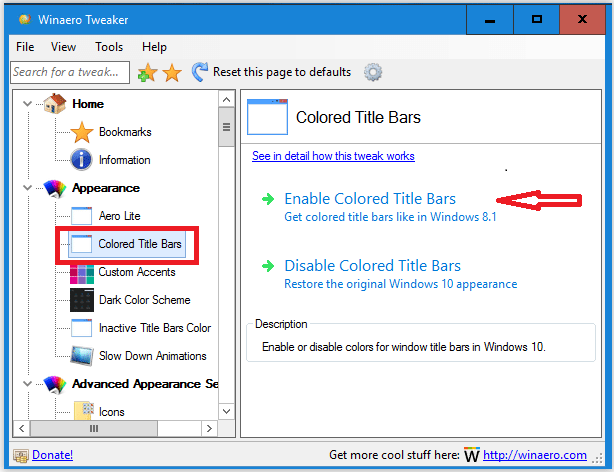
Task: Click green arrow beside Disable Colored Title Bars
Action: point(268,266)
